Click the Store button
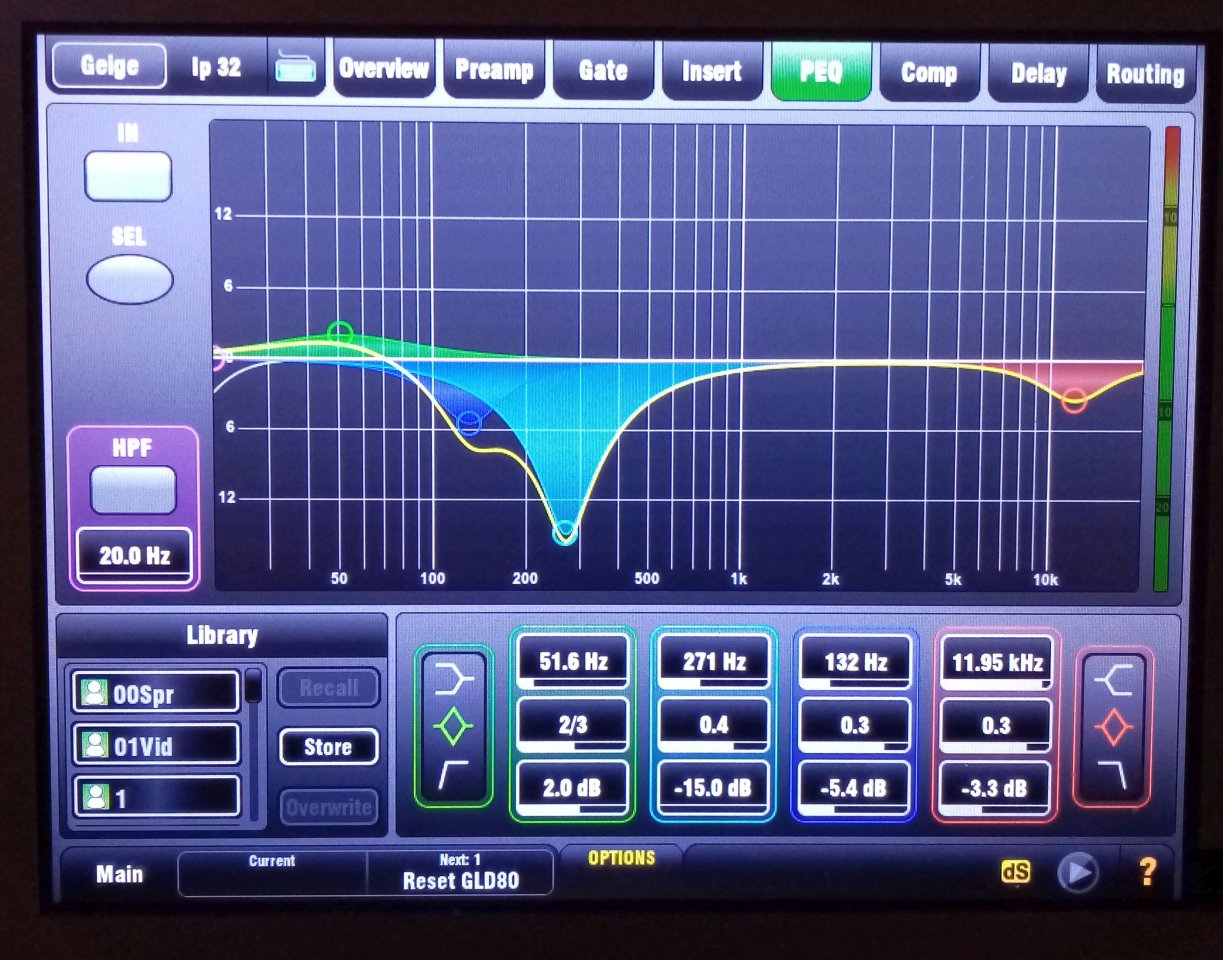The image size is (1223, 960). coord(328,747)
